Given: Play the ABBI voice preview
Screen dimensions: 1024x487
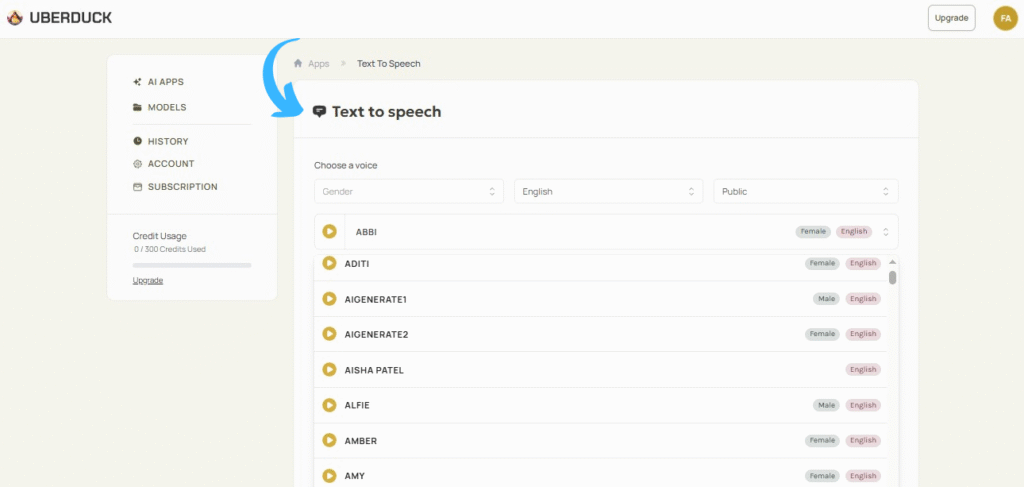Looking at the screenshot, I should [x=330, y=231].
